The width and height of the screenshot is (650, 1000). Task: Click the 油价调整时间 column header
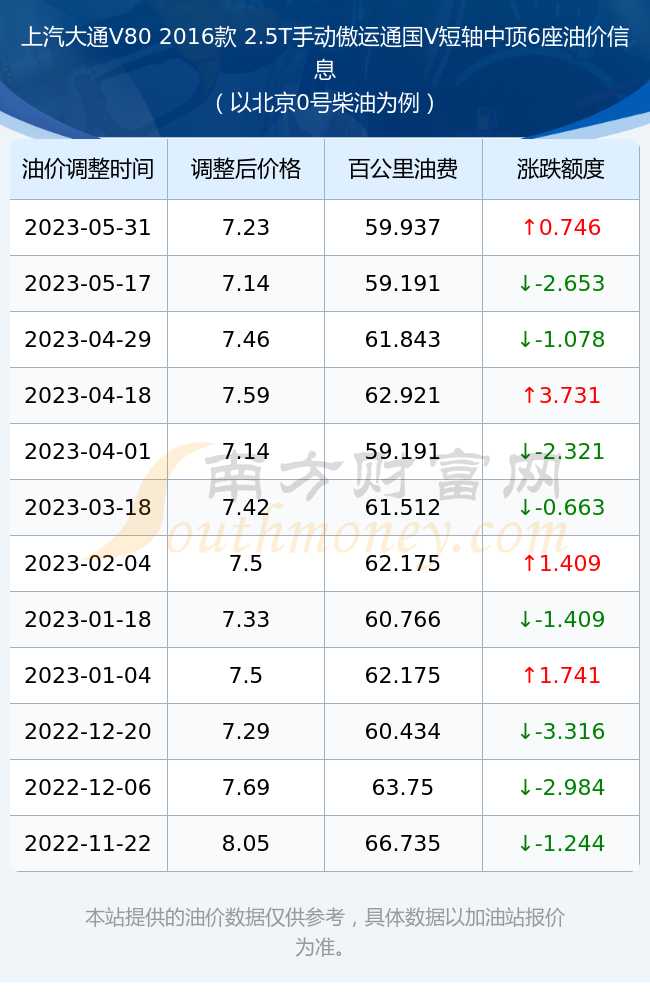[x=88, y=169]
